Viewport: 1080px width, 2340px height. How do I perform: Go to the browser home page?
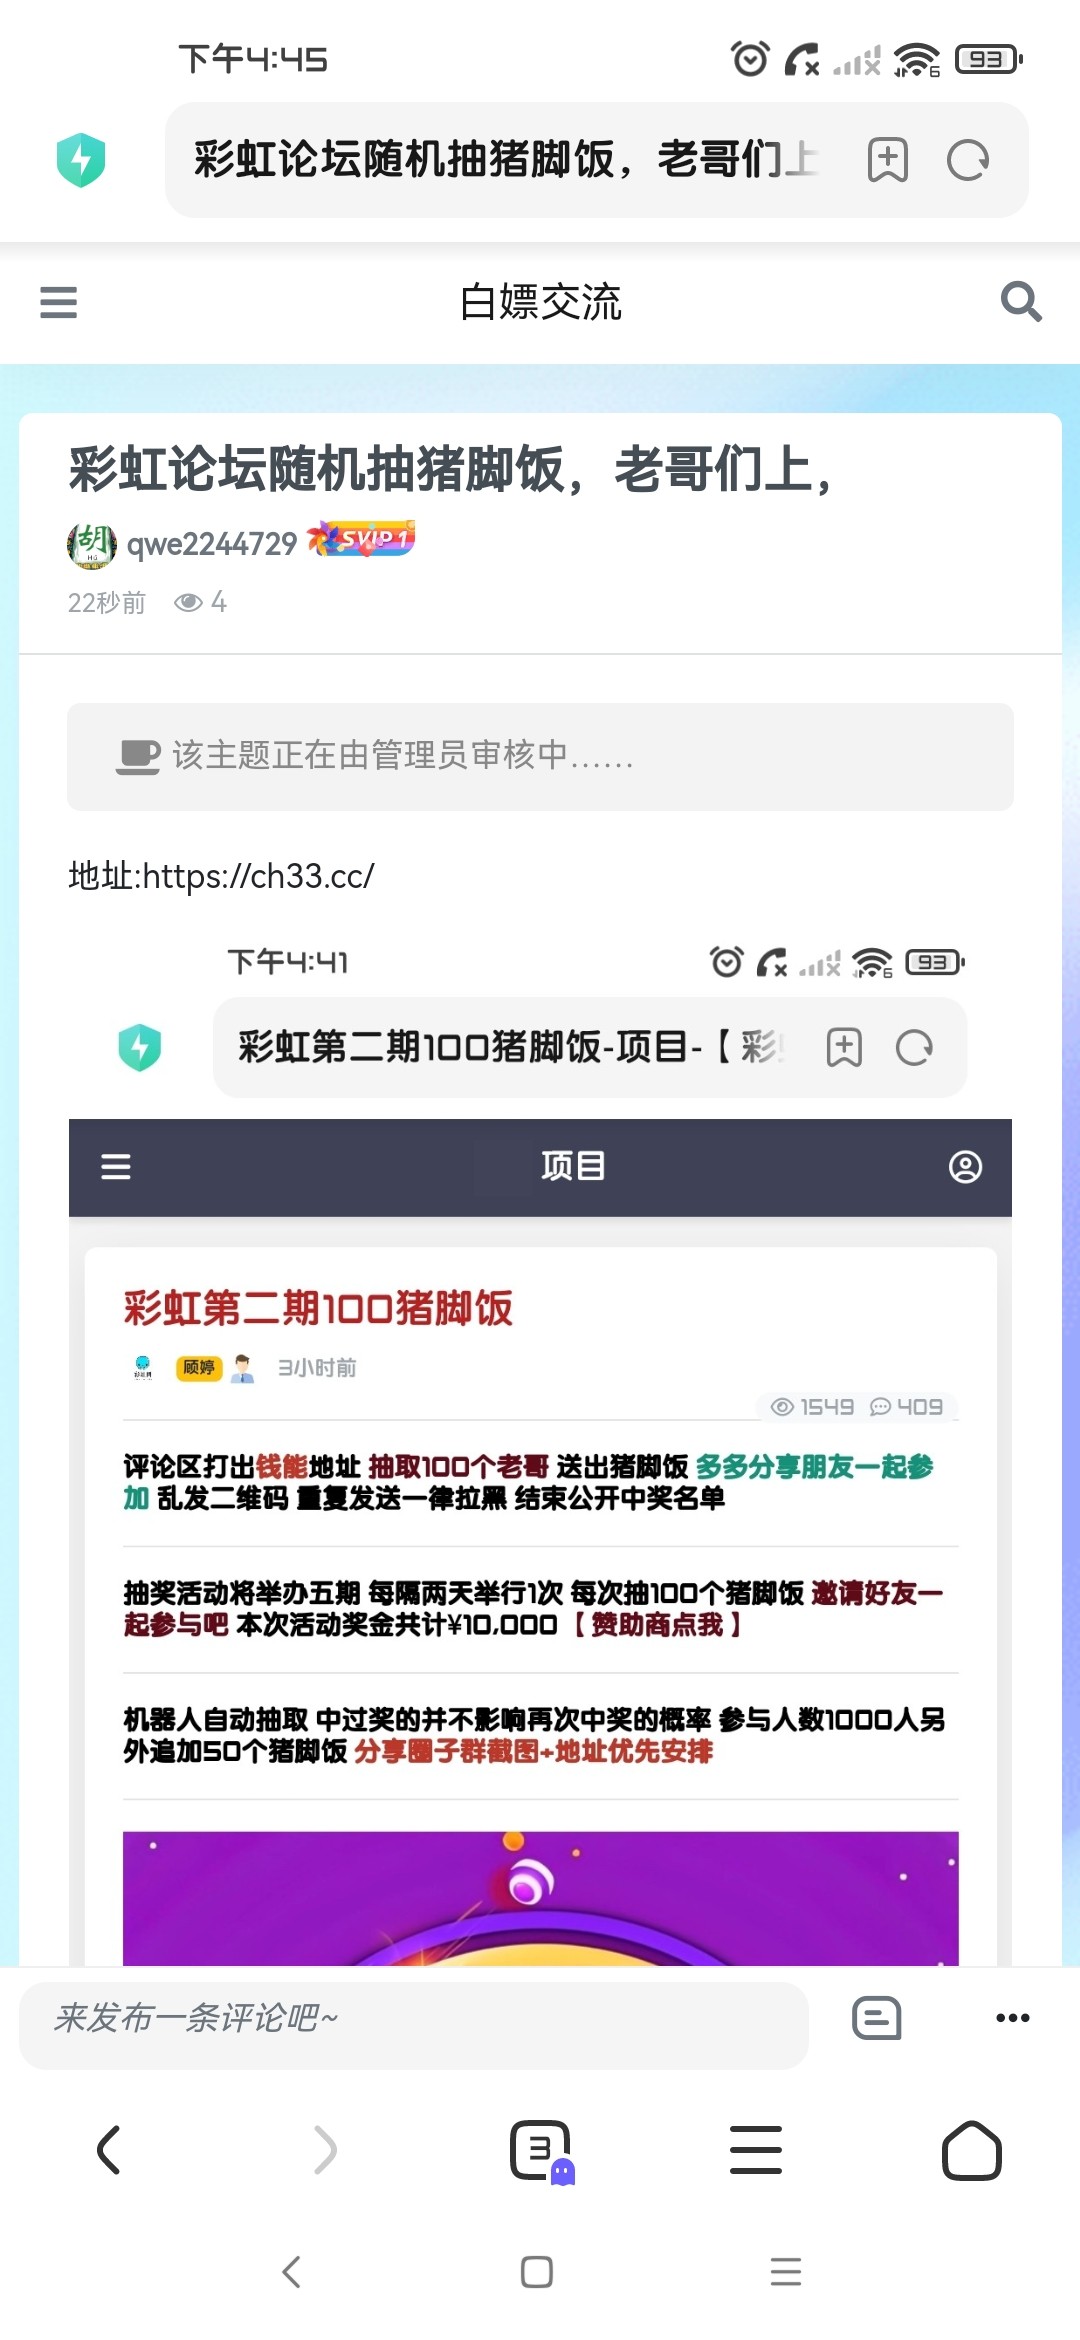coord(972,2150)
